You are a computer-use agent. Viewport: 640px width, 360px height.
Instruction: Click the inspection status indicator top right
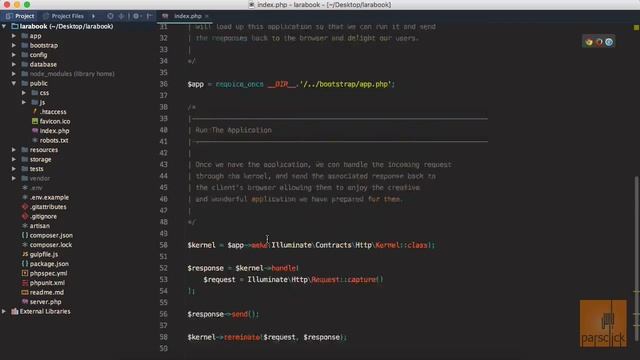[636, 27]
